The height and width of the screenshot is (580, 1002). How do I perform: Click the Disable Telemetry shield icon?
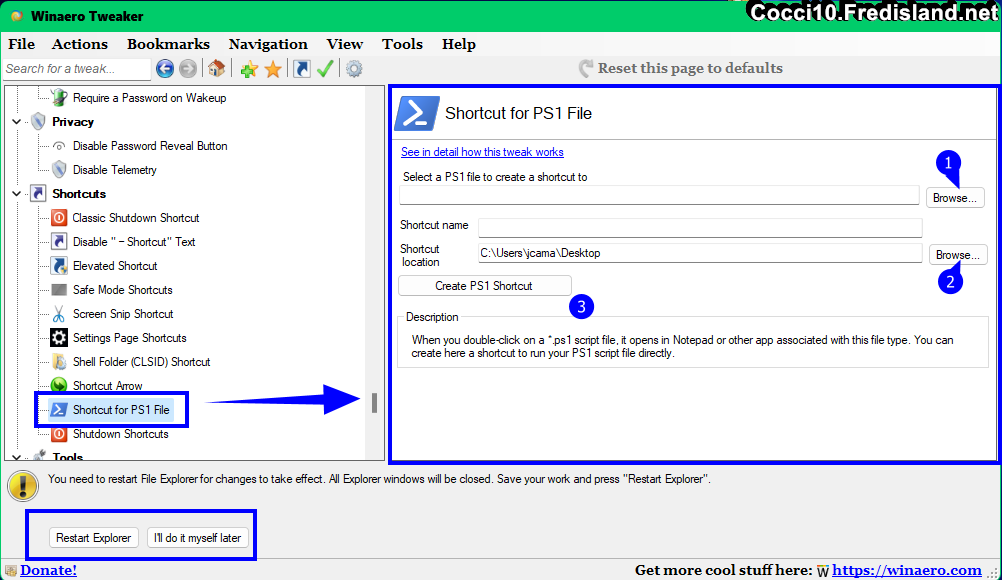pyautogui.click(x=59, y=169)
